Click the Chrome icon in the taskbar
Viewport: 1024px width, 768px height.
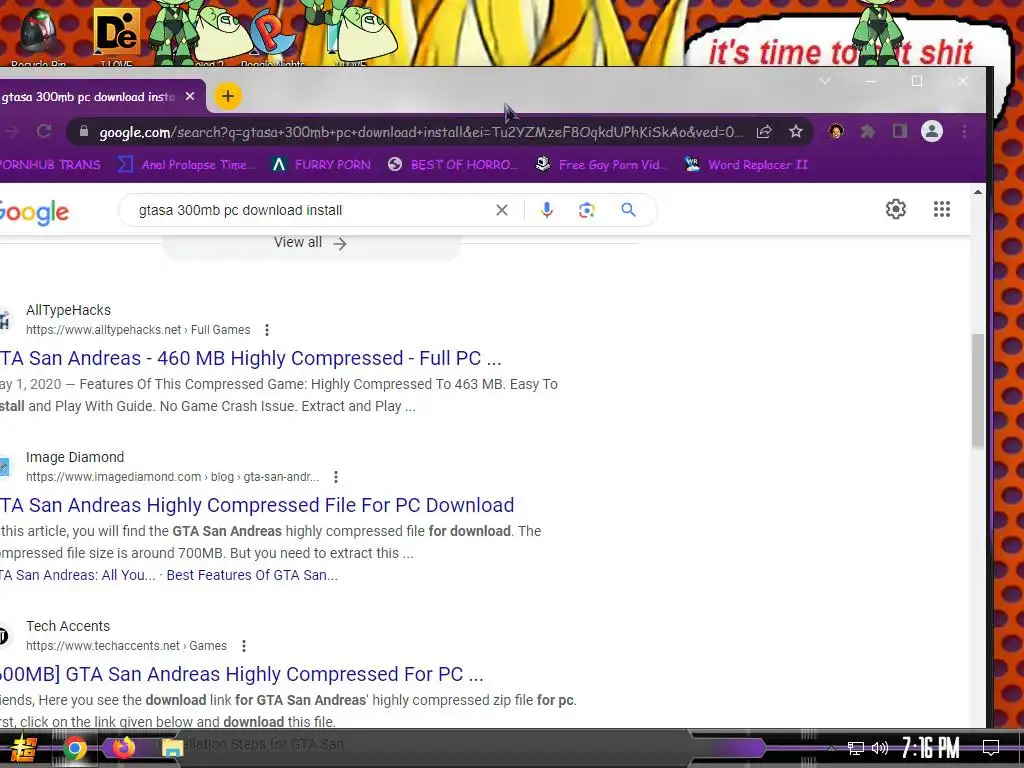click(x=75, y=748)
